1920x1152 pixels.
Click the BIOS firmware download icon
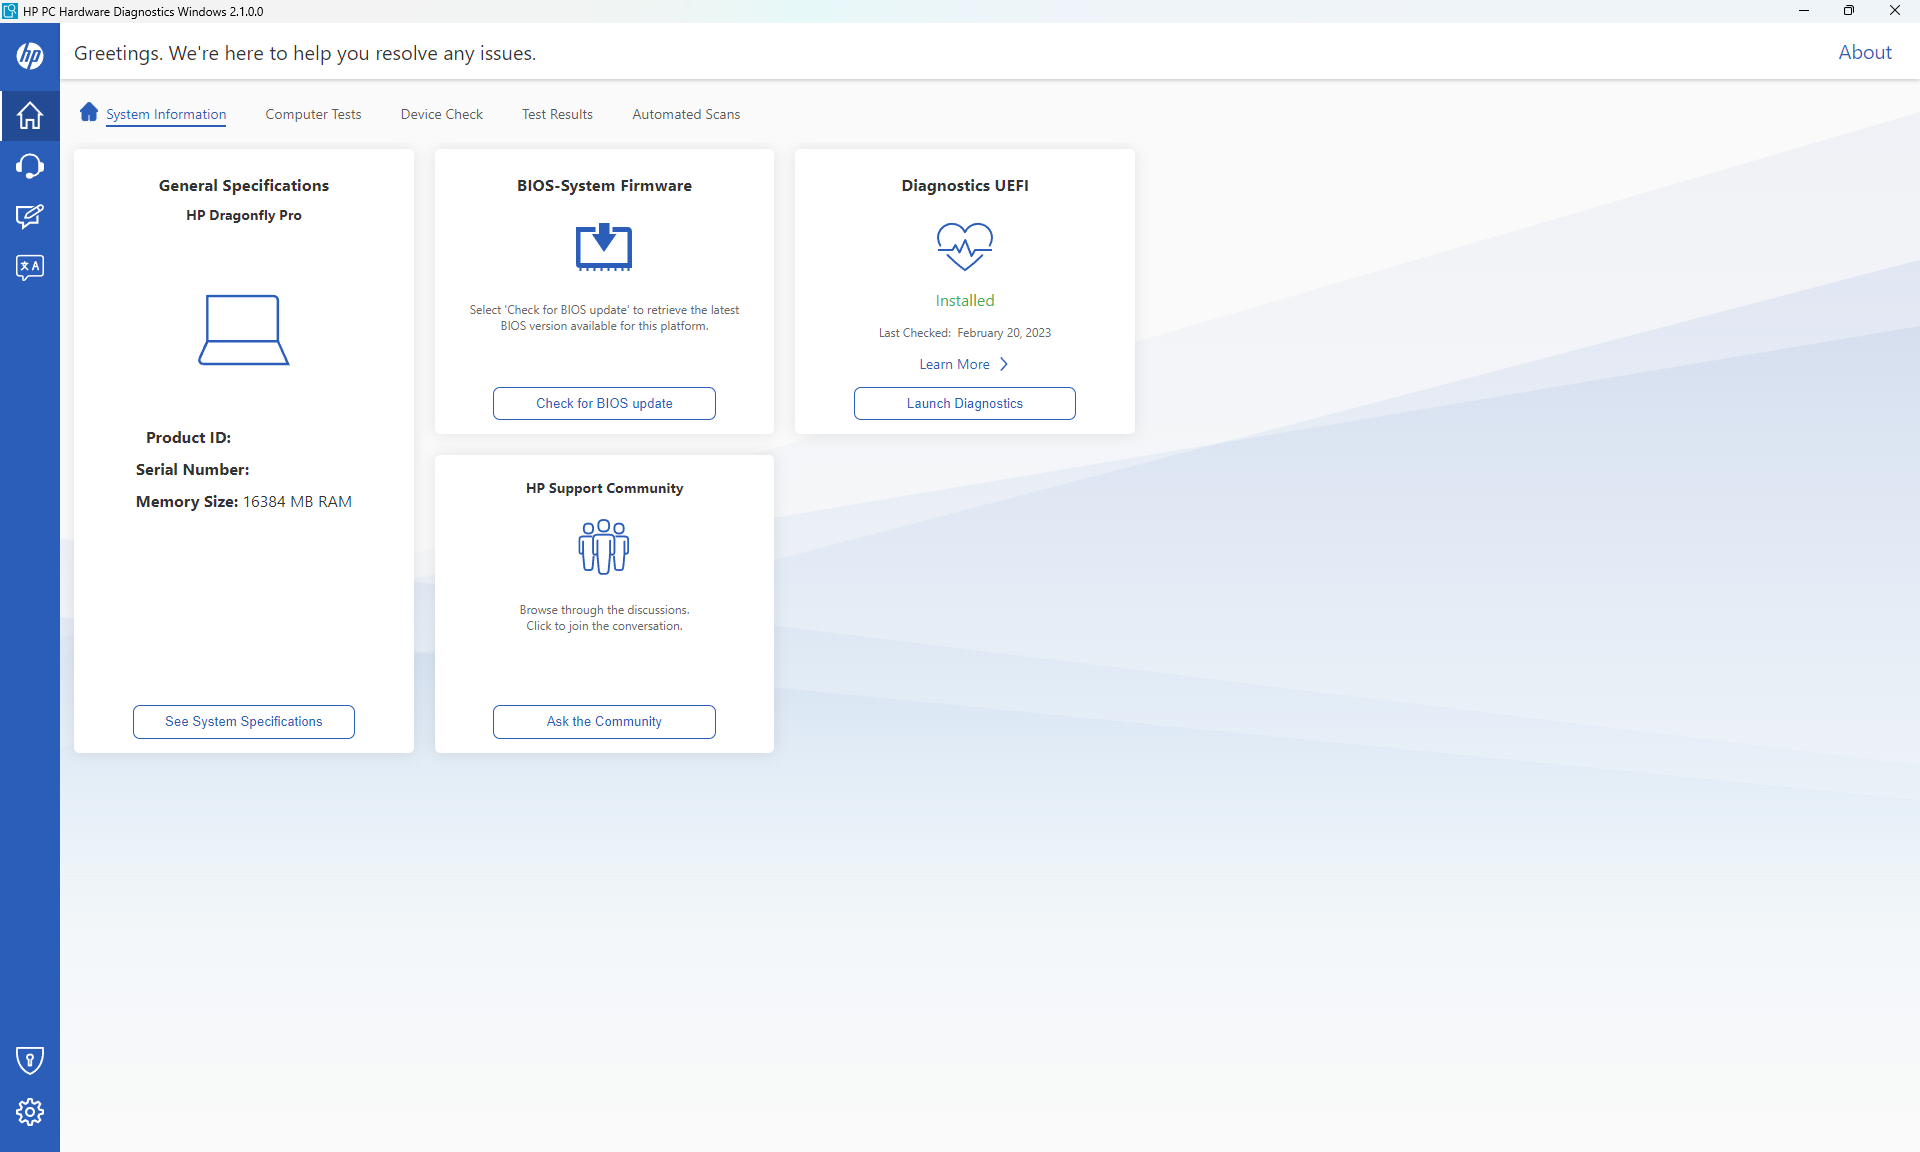point(604,247)
